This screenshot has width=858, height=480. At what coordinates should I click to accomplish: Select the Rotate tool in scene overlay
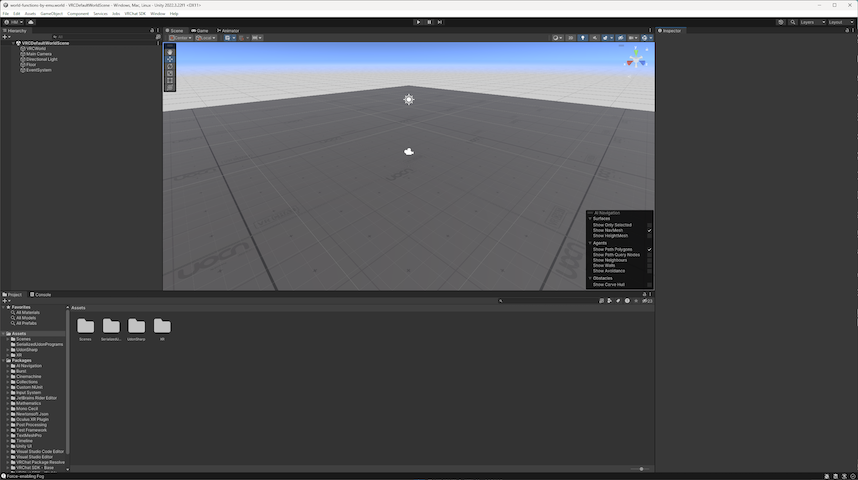click(170, 66)
